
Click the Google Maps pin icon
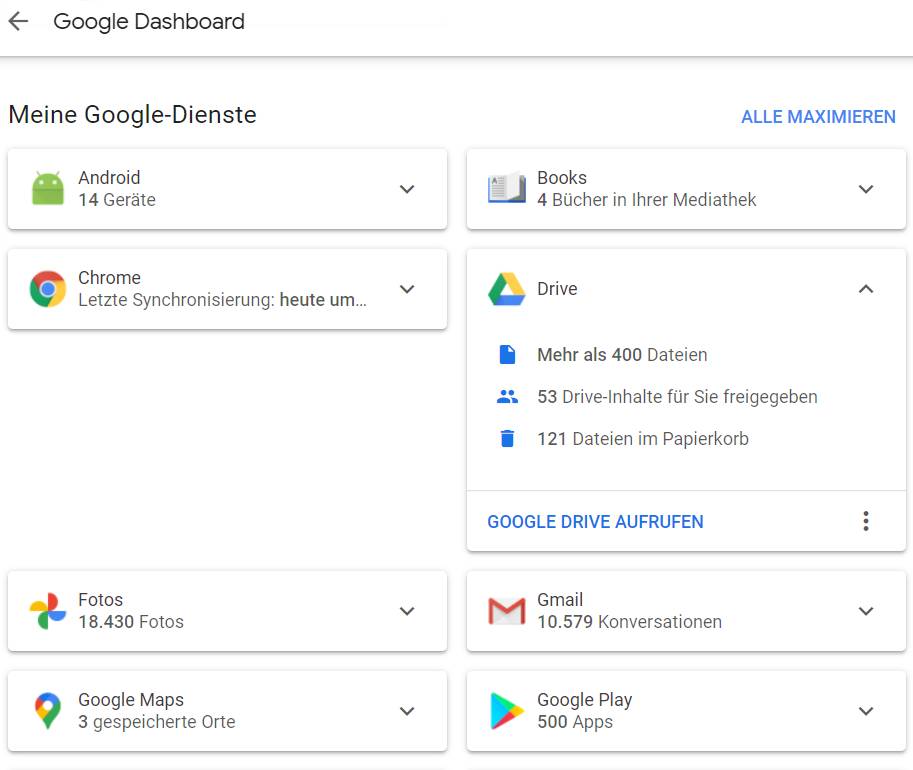pyautogui.click(x=47, y=711)
